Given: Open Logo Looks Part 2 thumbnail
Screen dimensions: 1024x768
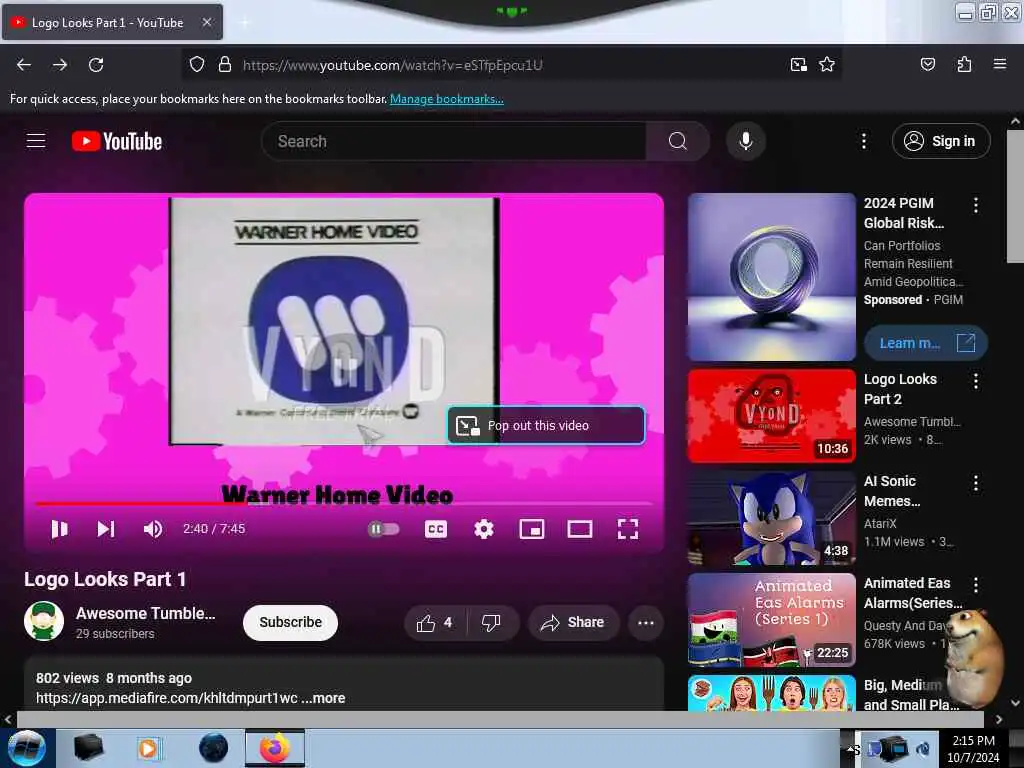Looking at the screenshot, I should [771, 415].
